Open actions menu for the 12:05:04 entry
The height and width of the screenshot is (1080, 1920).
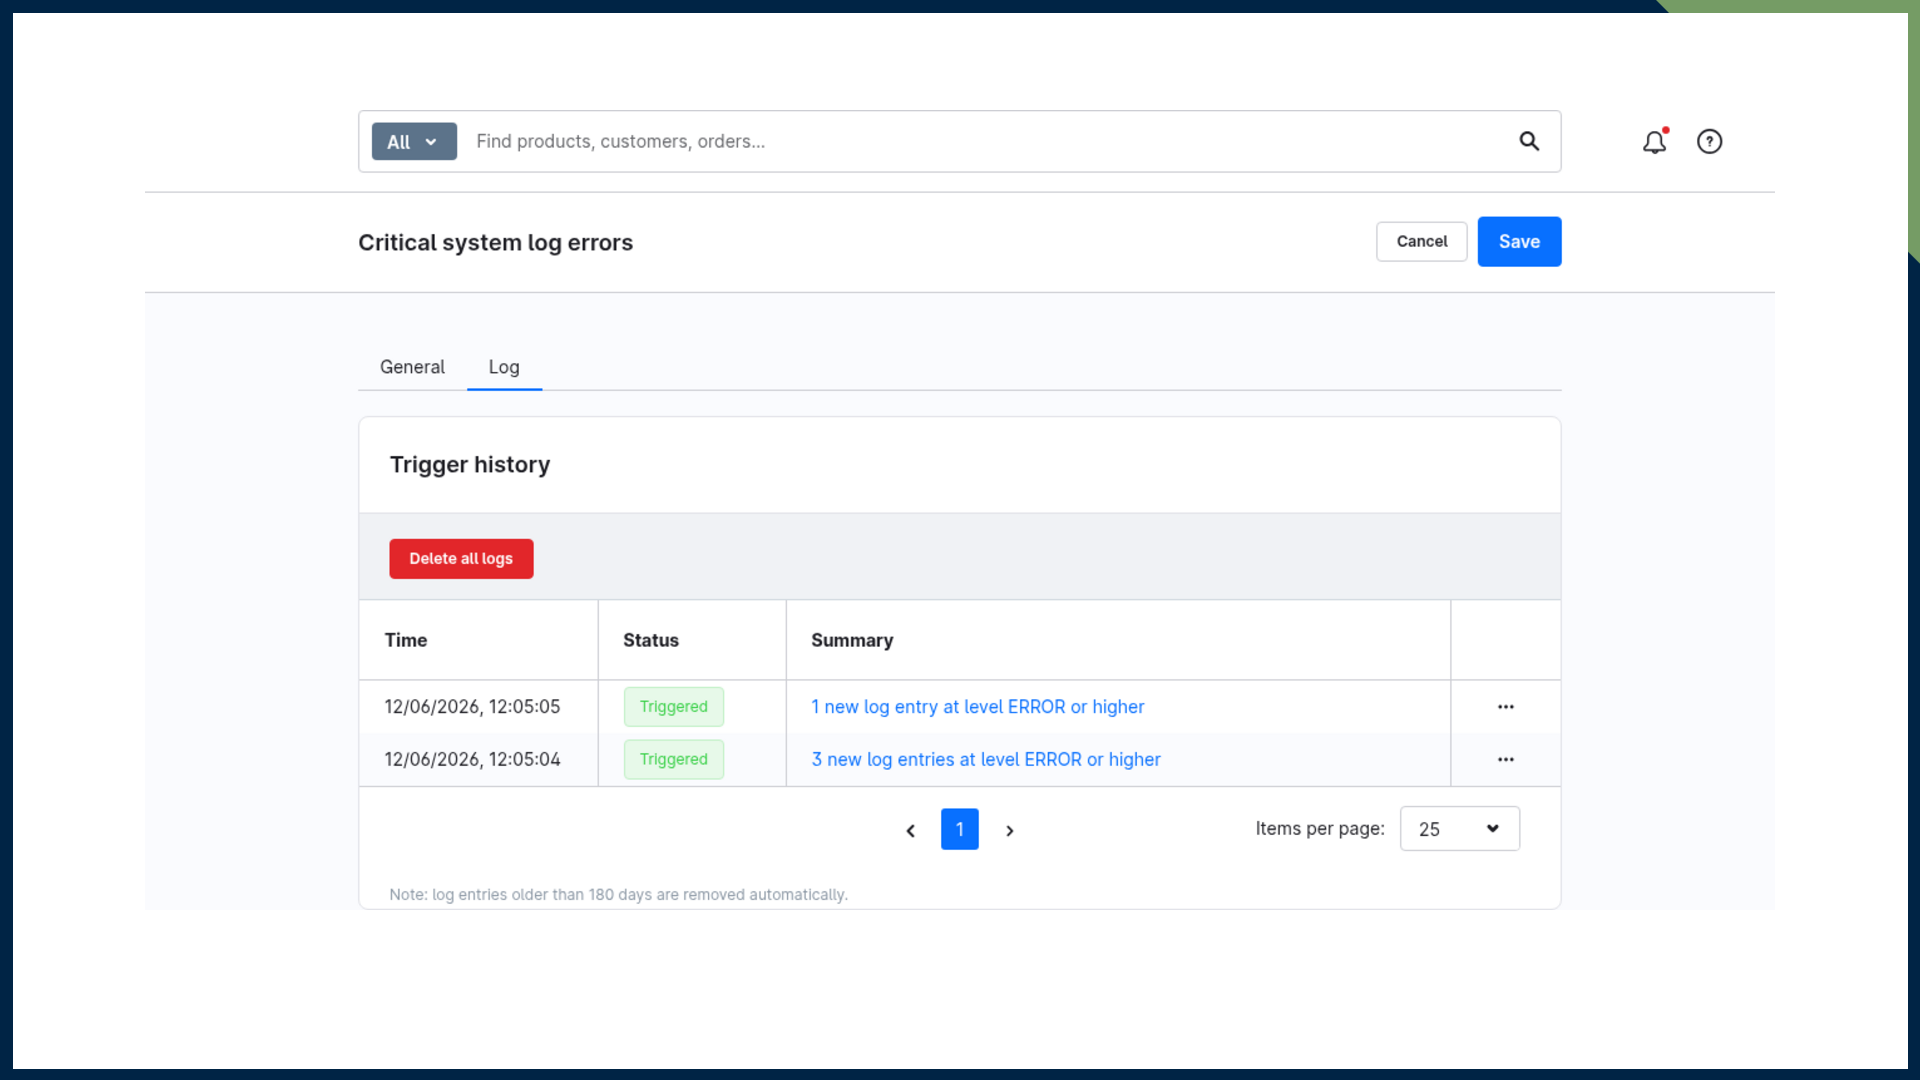point(1505,760)
